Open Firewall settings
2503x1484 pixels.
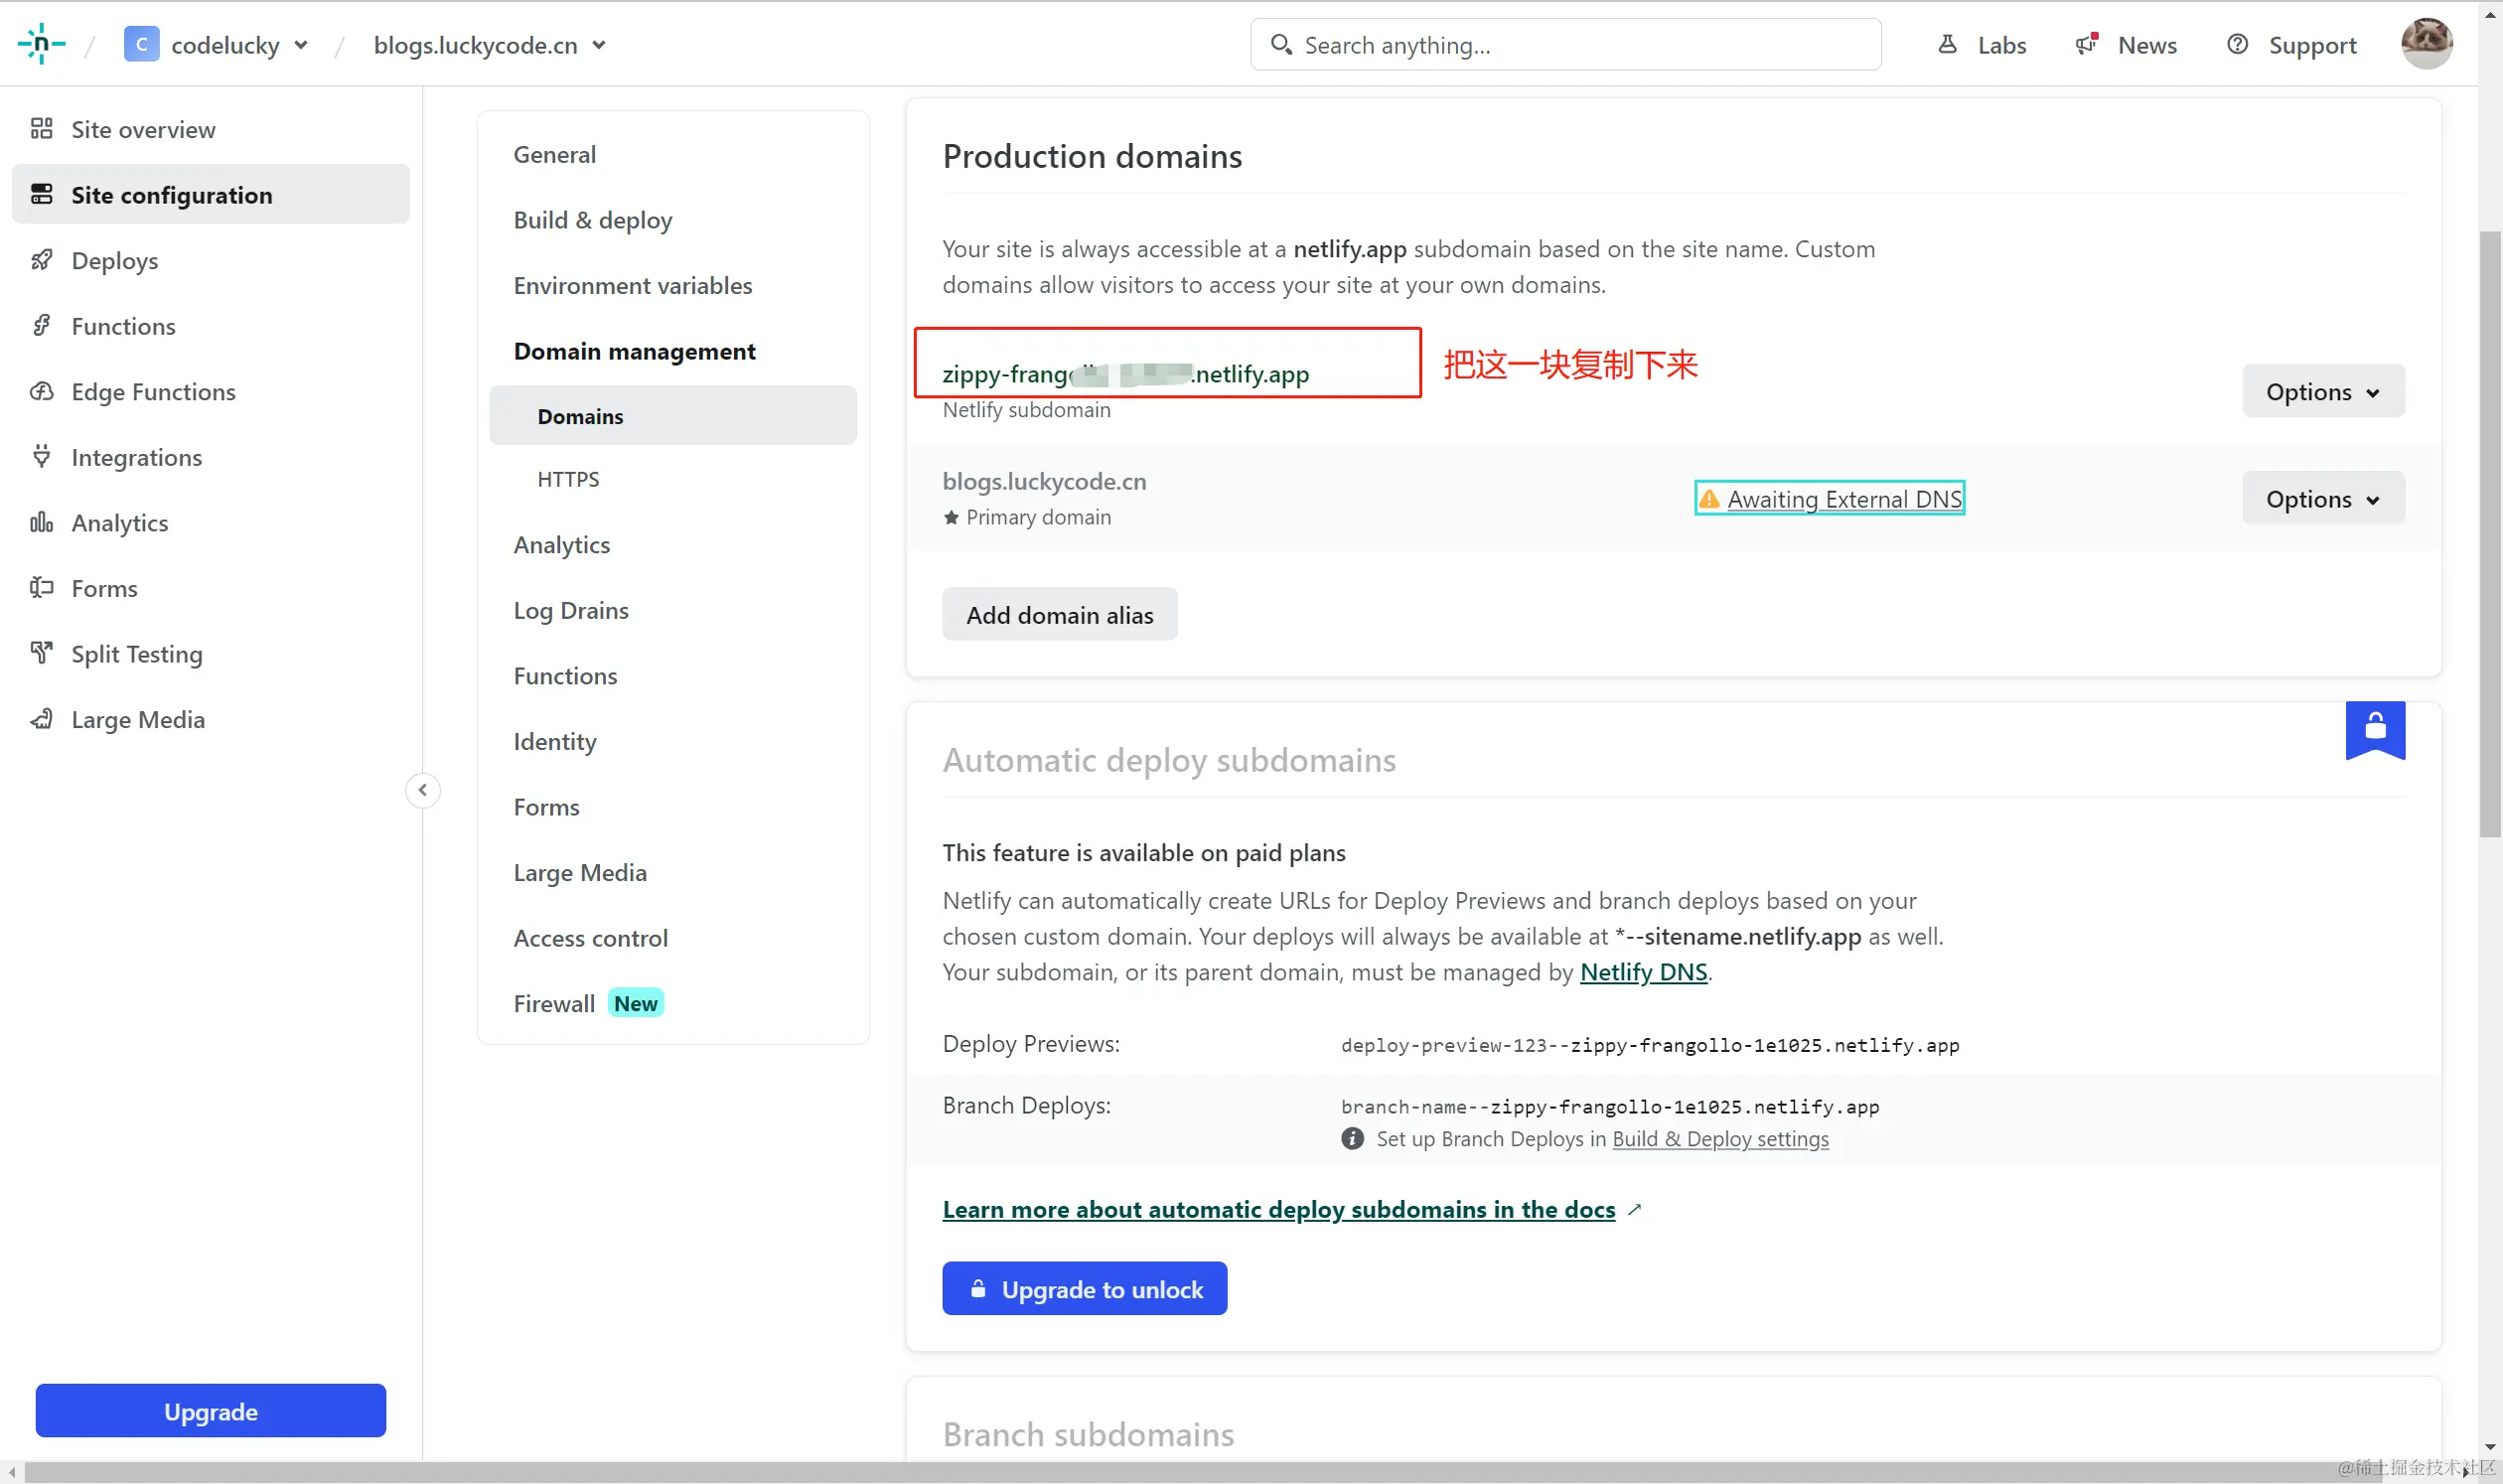coord(554,1003)
